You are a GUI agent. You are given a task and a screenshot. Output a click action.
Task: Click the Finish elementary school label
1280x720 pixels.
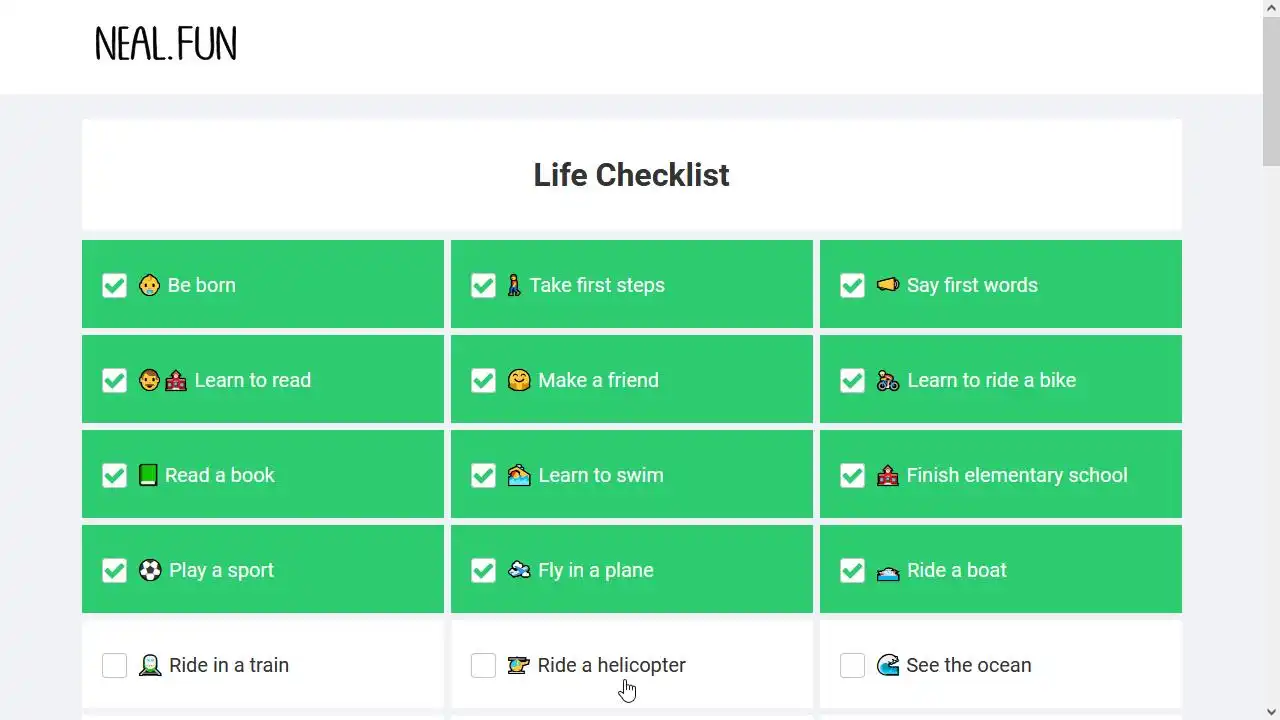pyautogui.click(x=1017, y=475)
